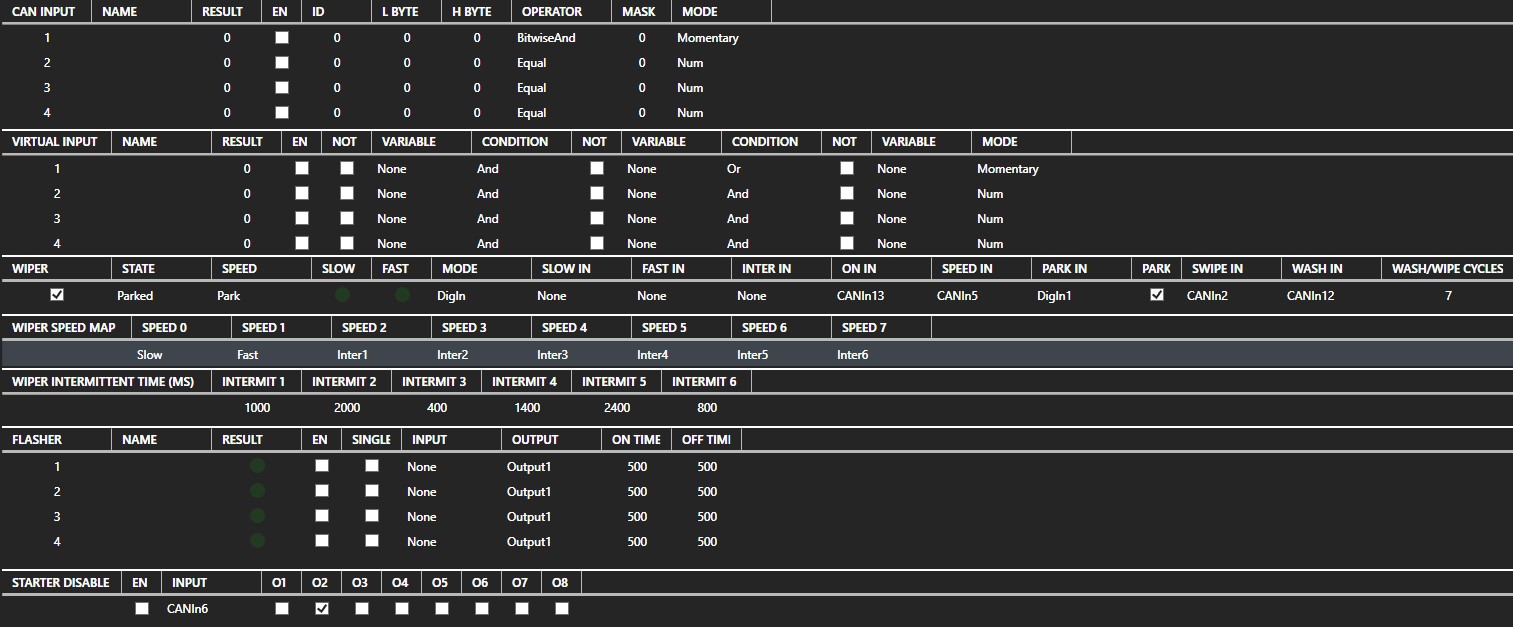Click the STARTER DISABLE header
The width and height of the screenshot is (1513, 627).
pos(61,583)
